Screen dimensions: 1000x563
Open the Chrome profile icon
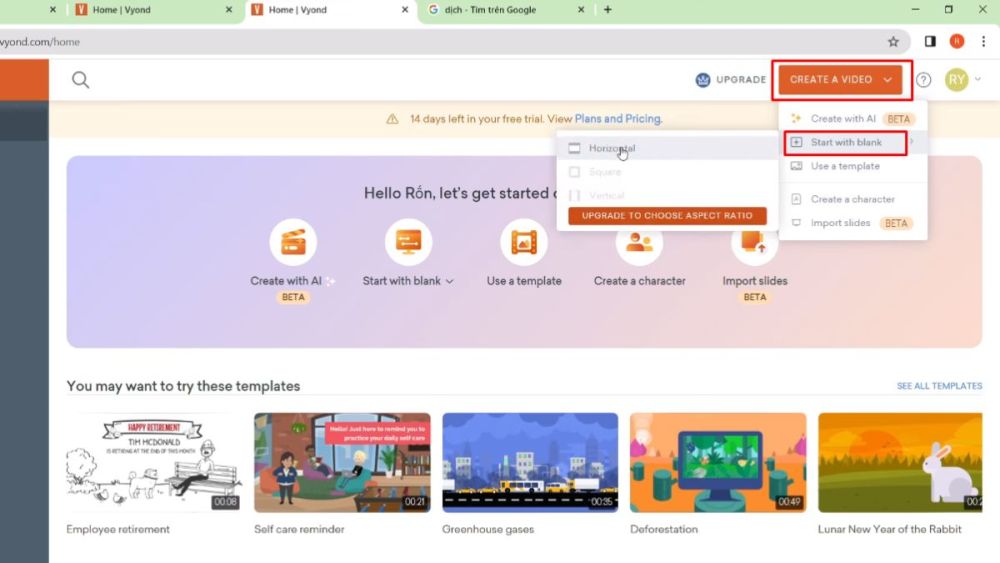(x=957, y=41)
